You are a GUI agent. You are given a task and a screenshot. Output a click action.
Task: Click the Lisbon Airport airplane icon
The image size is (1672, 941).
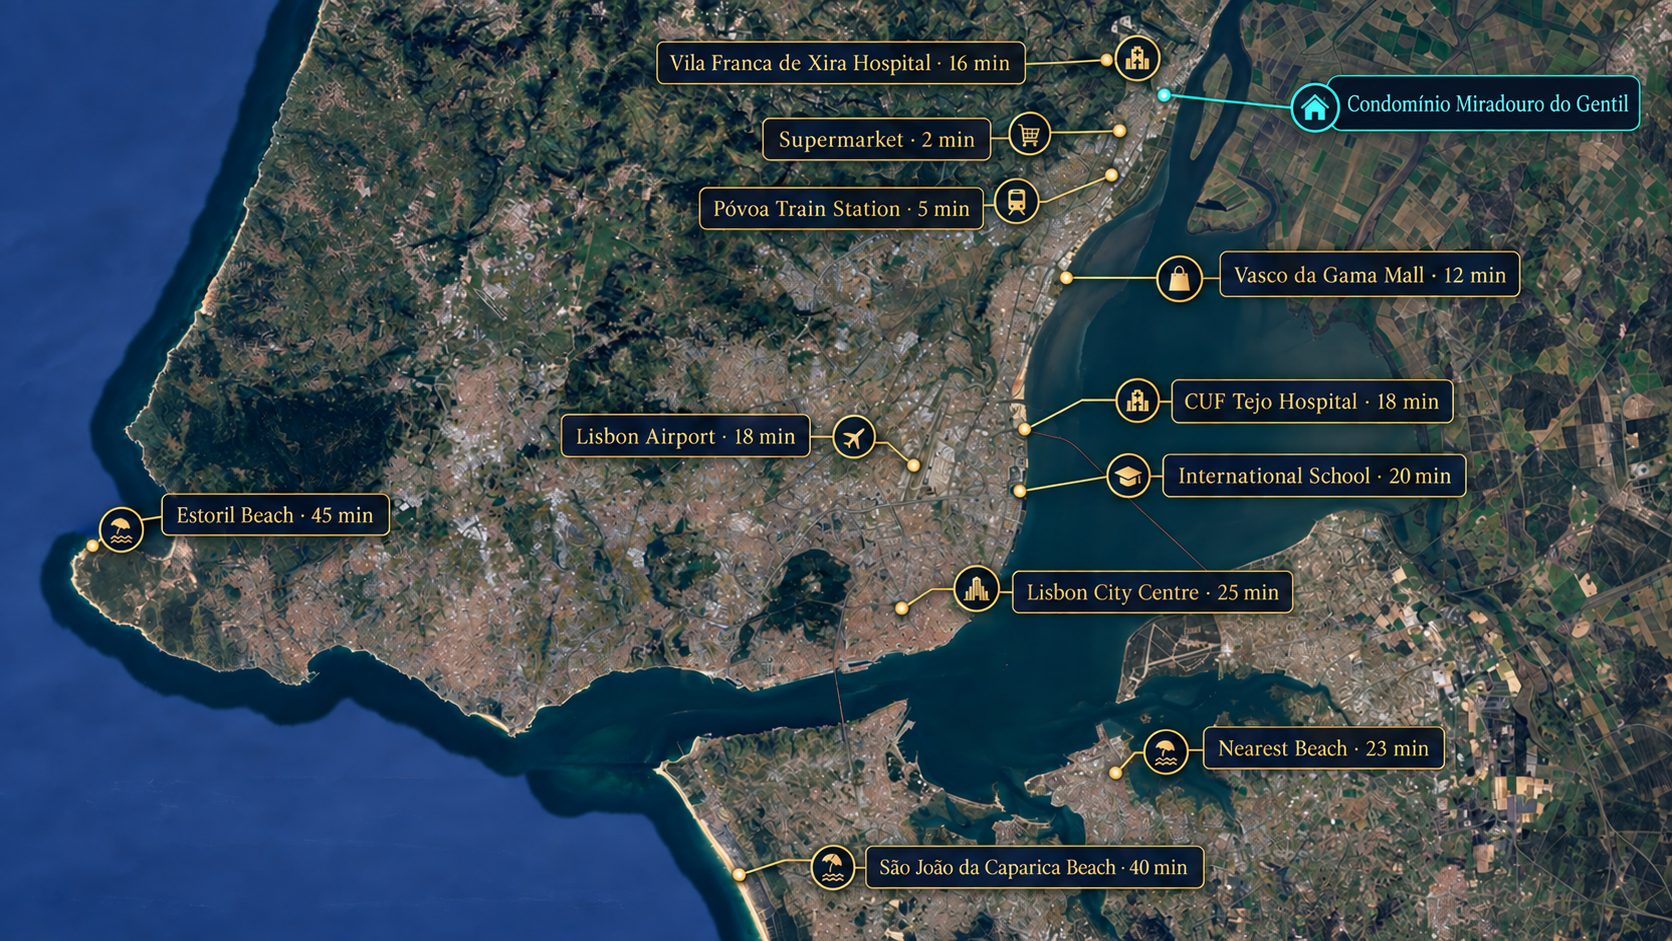click(x=853, y=437)
